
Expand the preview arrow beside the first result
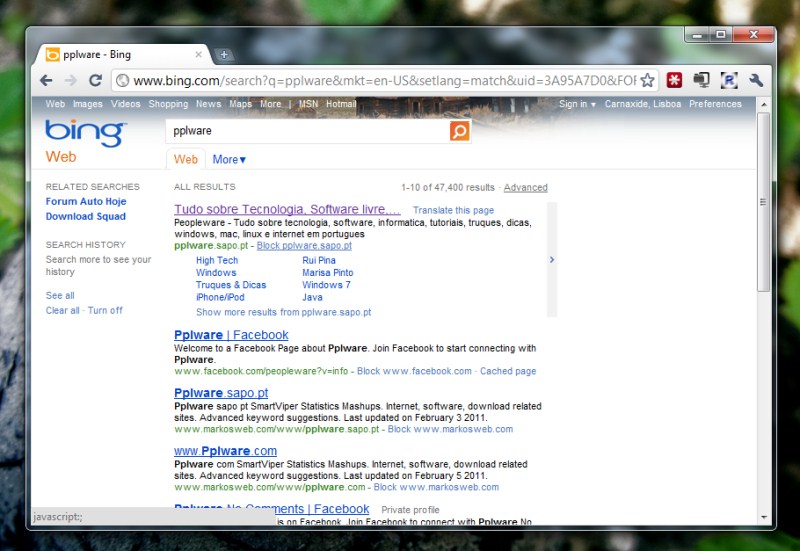point(552,260)
